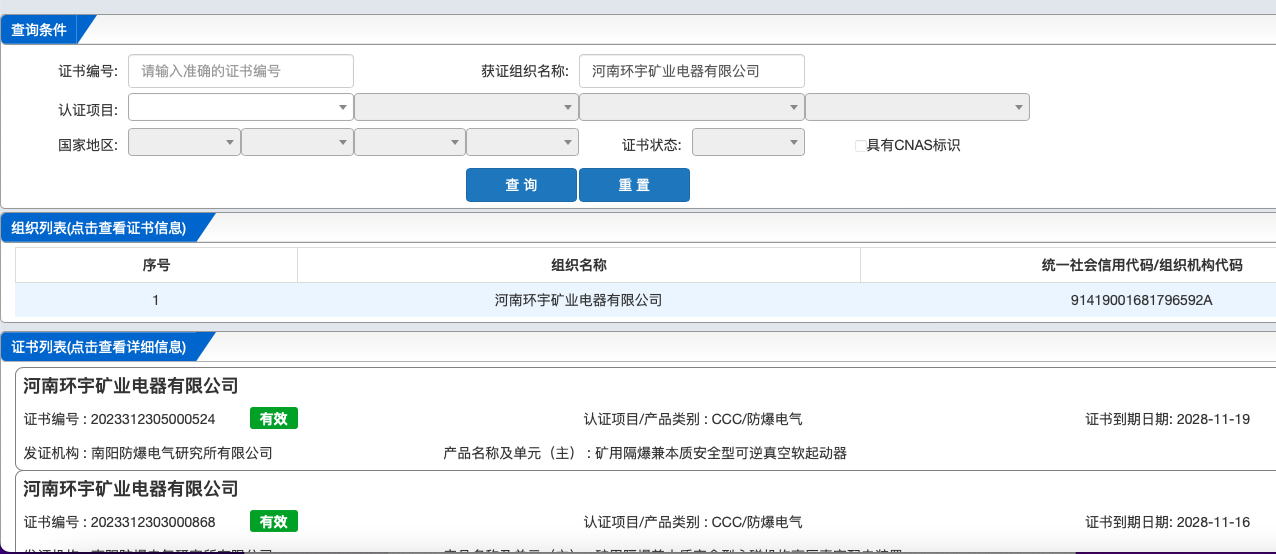Click CCC/防爆电气 in certificate 2023312303000868

[757, 522]
